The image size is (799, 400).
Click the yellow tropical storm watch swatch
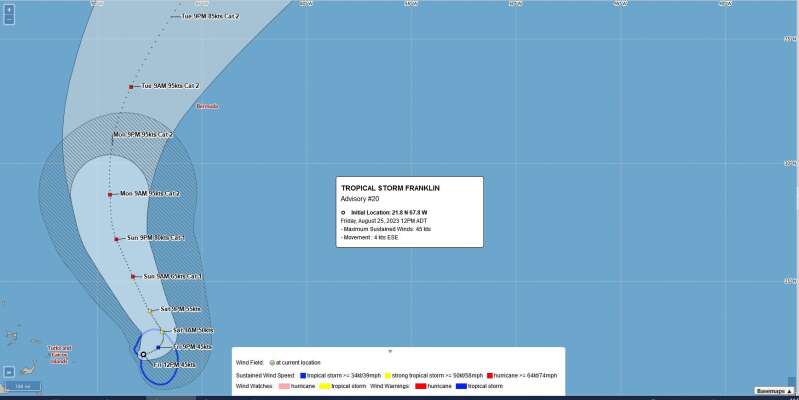[325, 386]
